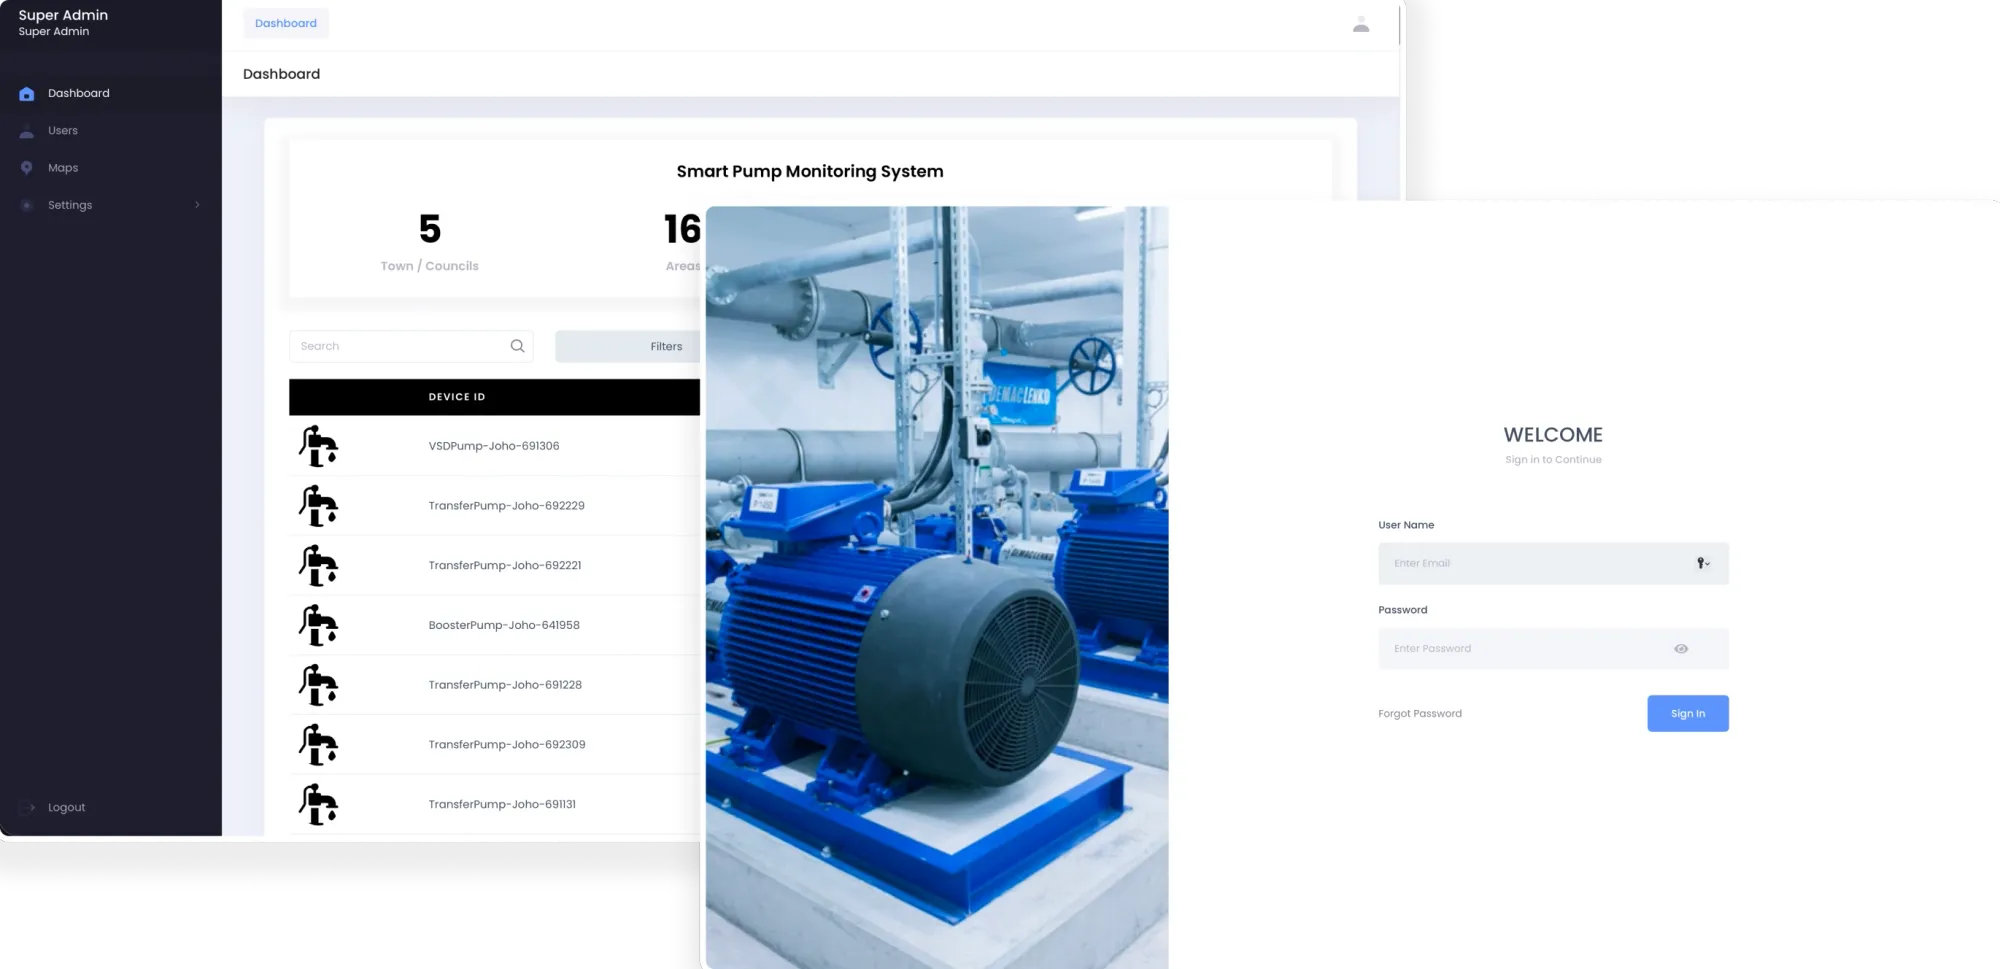Click the Forgot Password link
The height and width of the screenshot is (969, 2000).
point(1420,714)
